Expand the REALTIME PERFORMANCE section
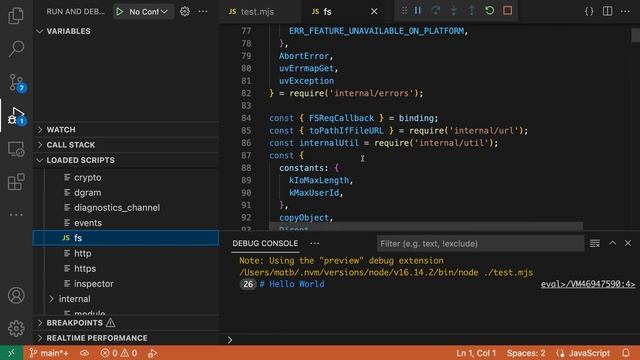Screen dimensions: 640x360 click(x=126, y=338)
